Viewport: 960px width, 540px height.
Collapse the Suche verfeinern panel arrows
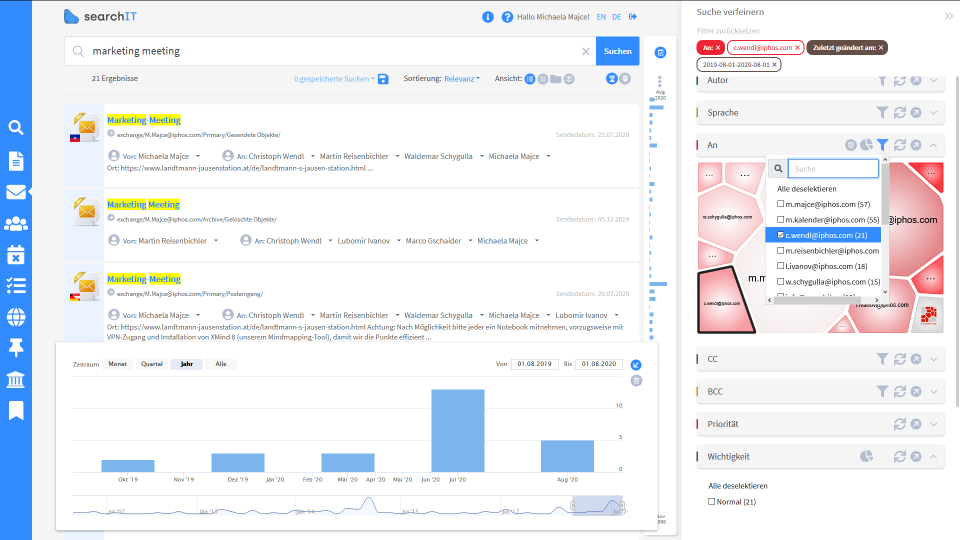tap(948, 16)
